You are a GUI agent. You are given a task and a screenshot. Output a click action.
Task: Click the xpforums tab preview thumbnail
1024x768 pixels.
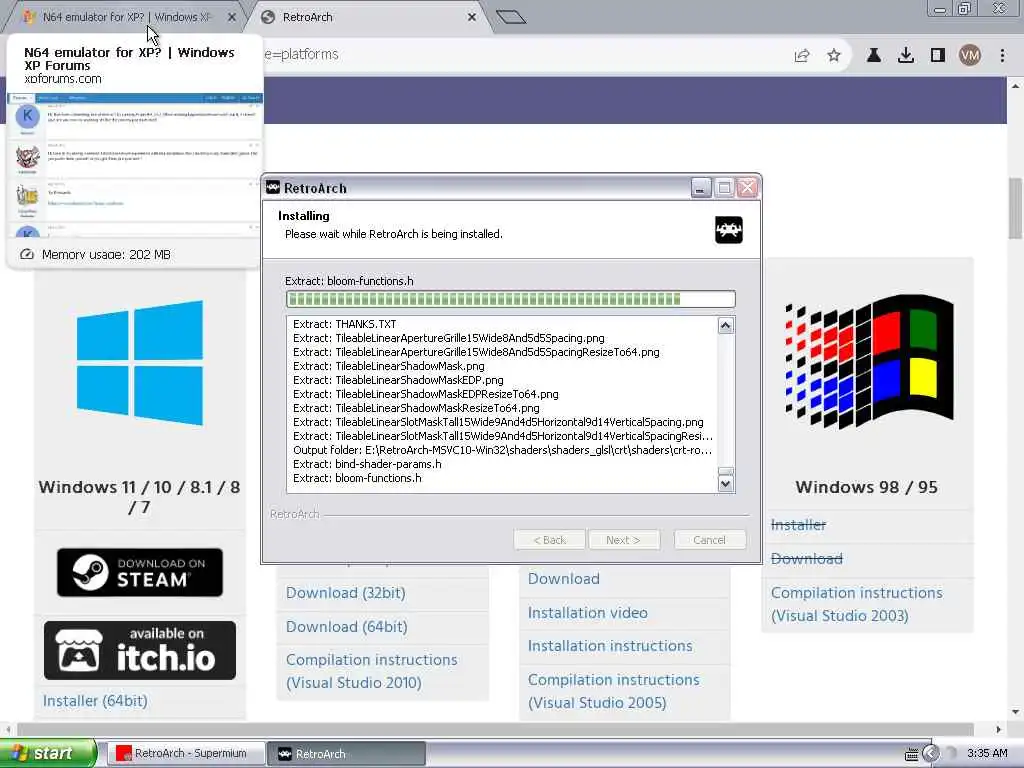coord(134,165)
